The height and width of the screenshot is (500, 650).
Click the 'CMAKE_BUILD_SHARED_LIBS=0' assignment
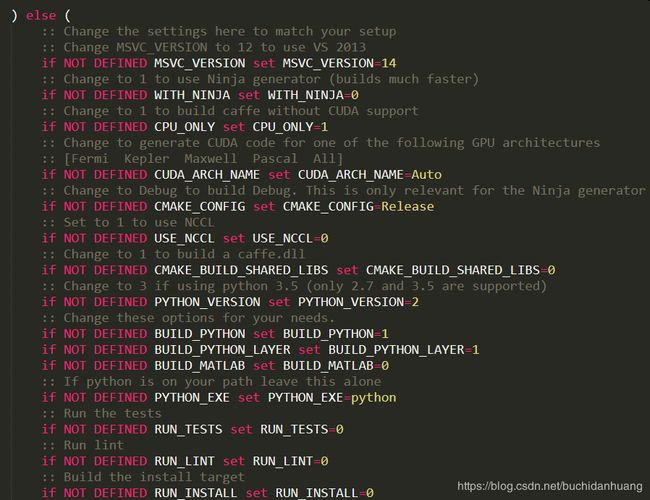pos(460,270)
